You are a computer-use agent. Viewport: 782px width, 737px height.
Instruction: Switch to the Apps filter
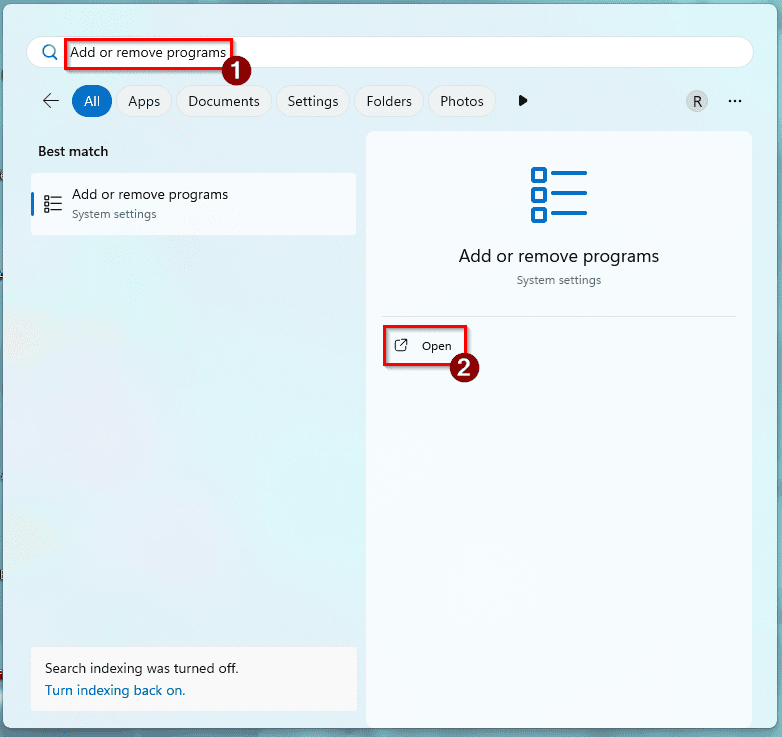click(x=144, y=101)
